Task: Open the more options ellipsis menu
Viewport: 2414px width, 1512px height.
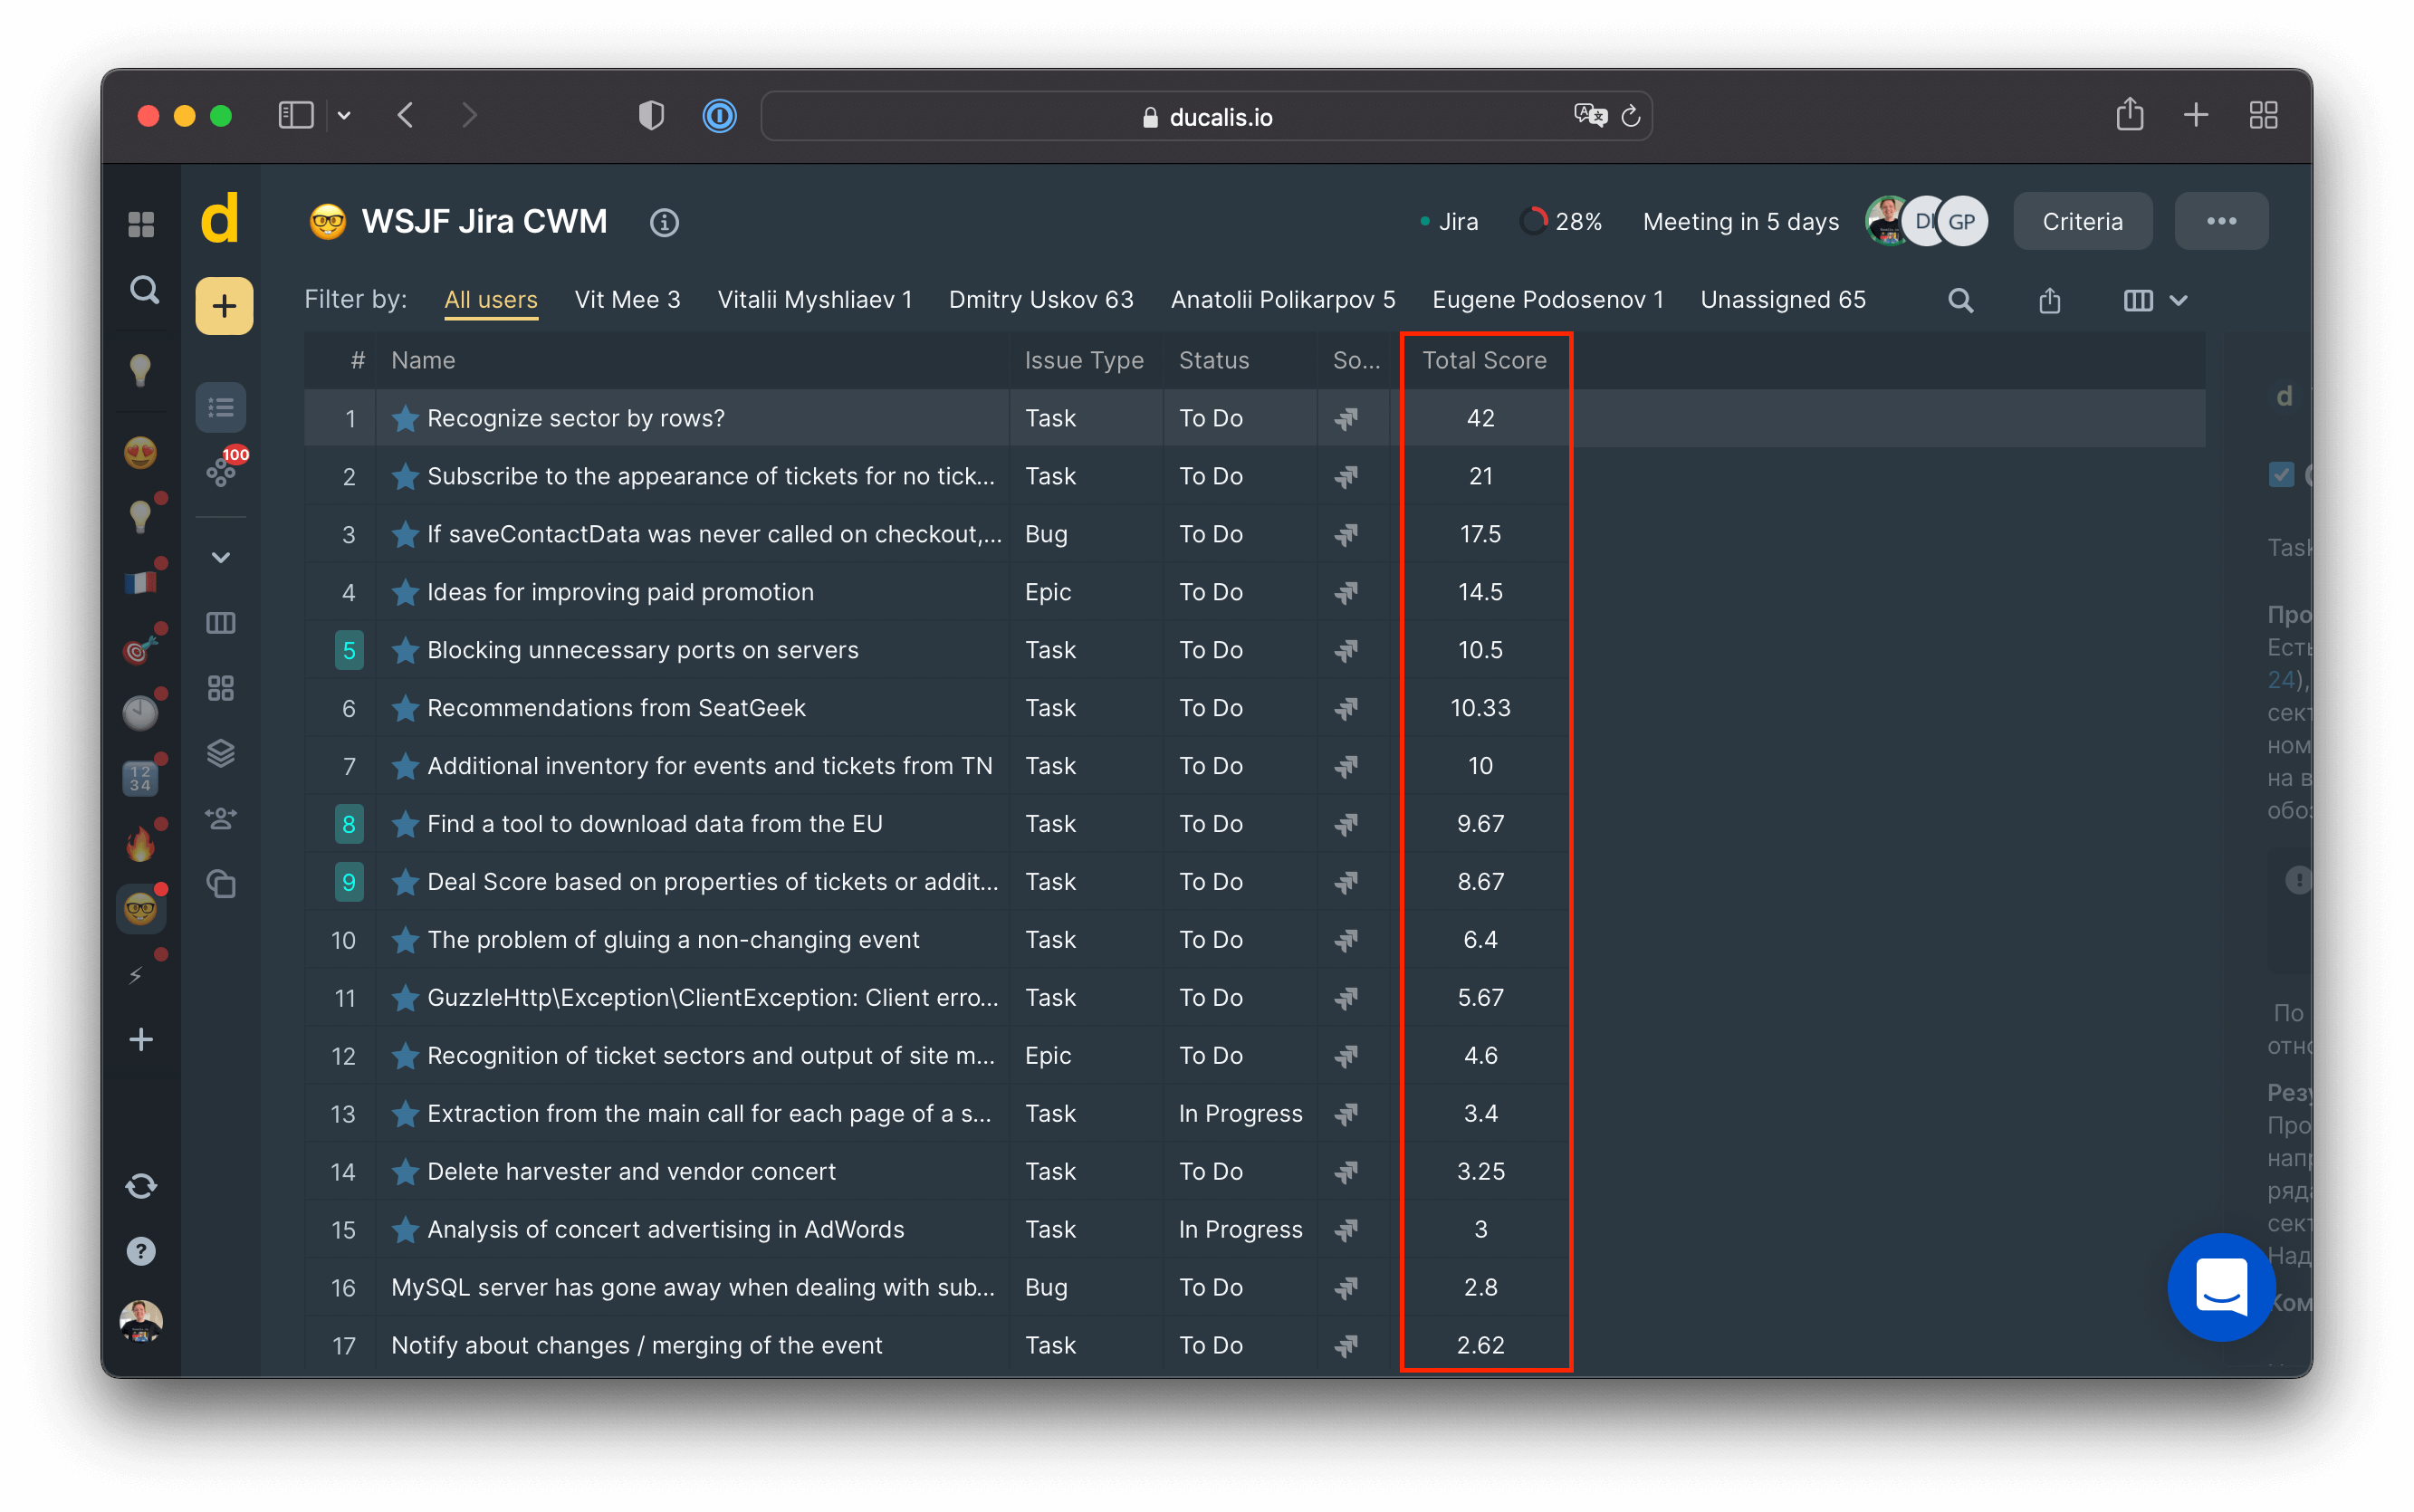Action: pyautogui.click(x=2221, y=221)
